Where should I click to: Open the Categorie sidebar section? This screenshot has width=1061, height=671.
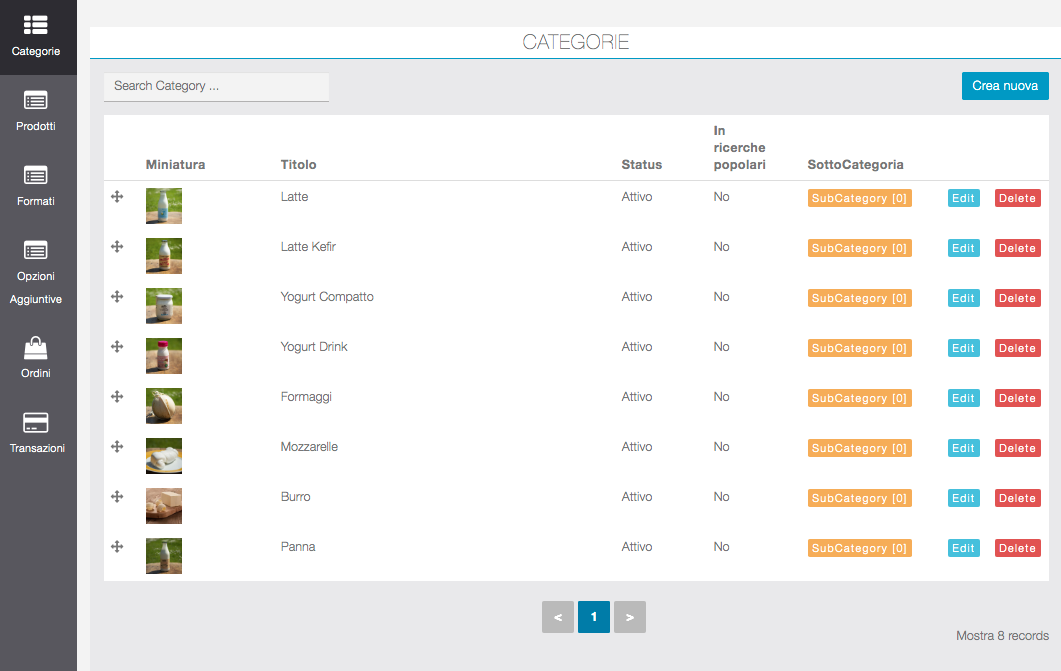point(37,35)
